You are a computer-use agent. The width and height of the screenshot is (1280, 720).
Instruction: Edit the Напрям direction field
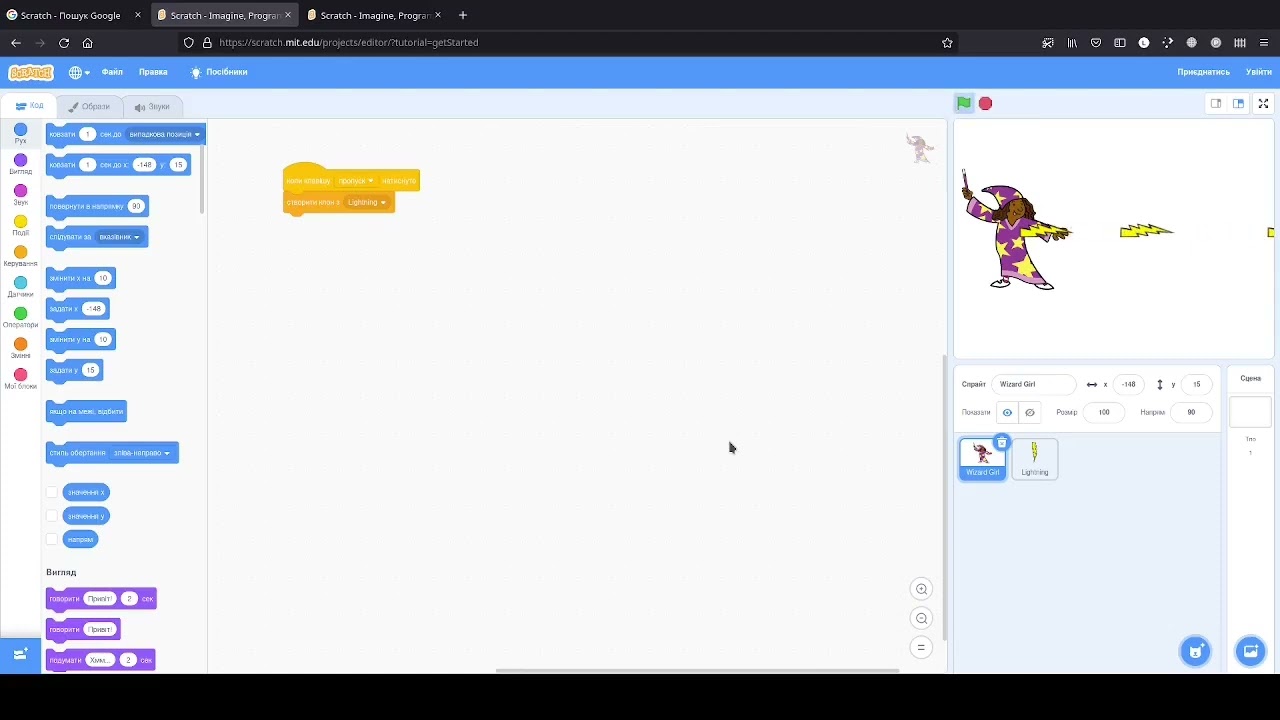[1191, 412]
